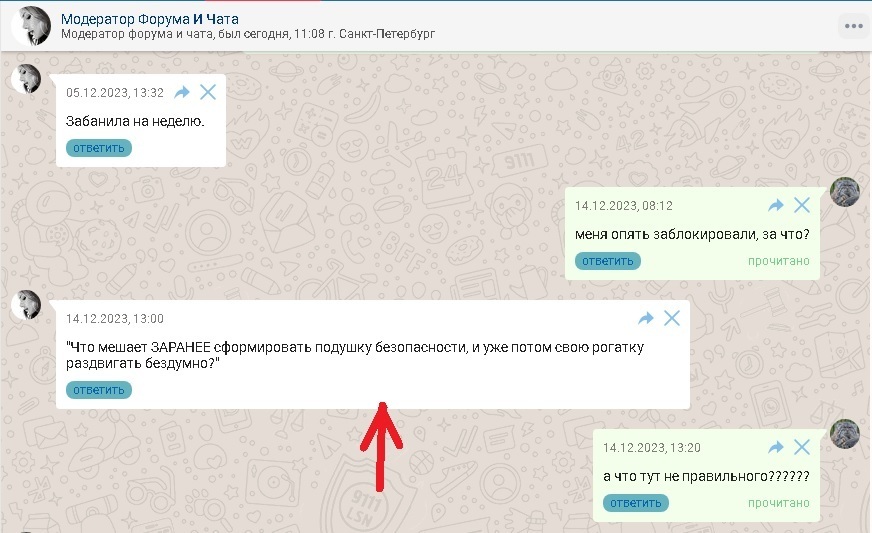Open the user avatar next to 13:20 message
This screenshot has width=872, height=533.
pyautogui.click(x=845, y=434)
